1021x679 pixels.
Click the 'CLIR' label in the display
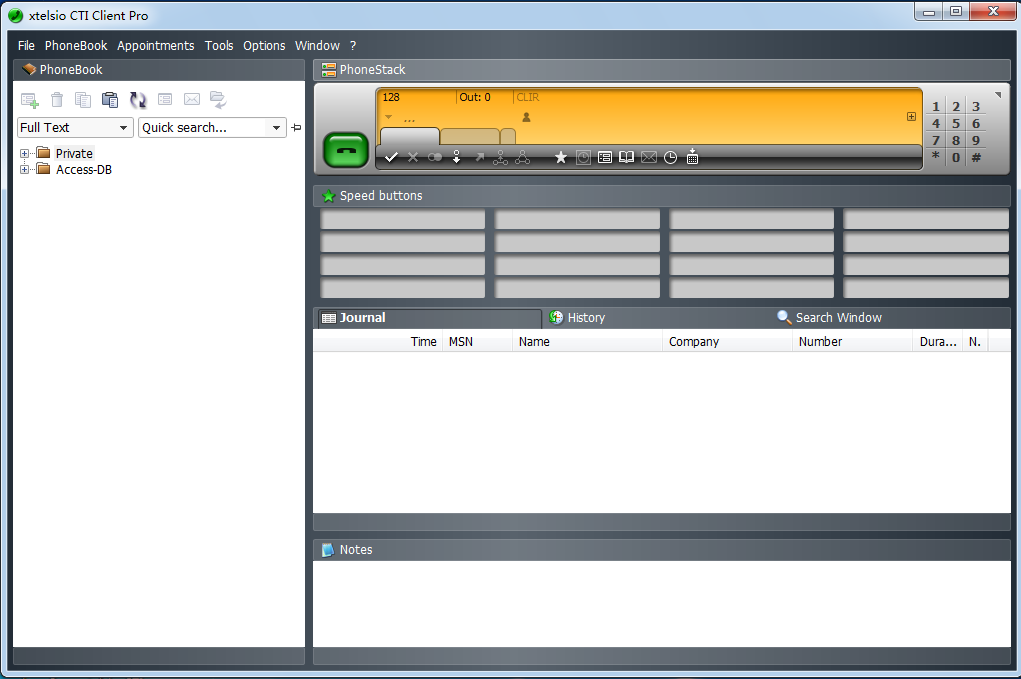pos(527,97)
